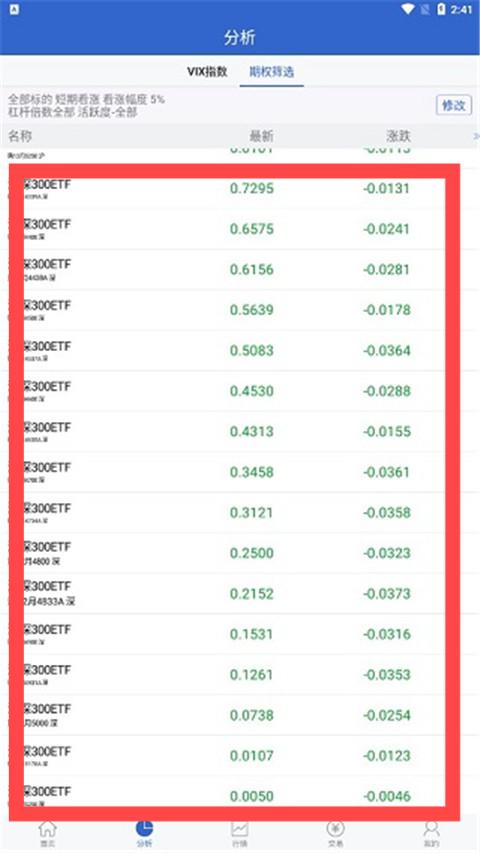The height and width of the screenshot is (853, 480).
Task: Switch to the VIX指数 tab
Action: (x=207, y=72)
